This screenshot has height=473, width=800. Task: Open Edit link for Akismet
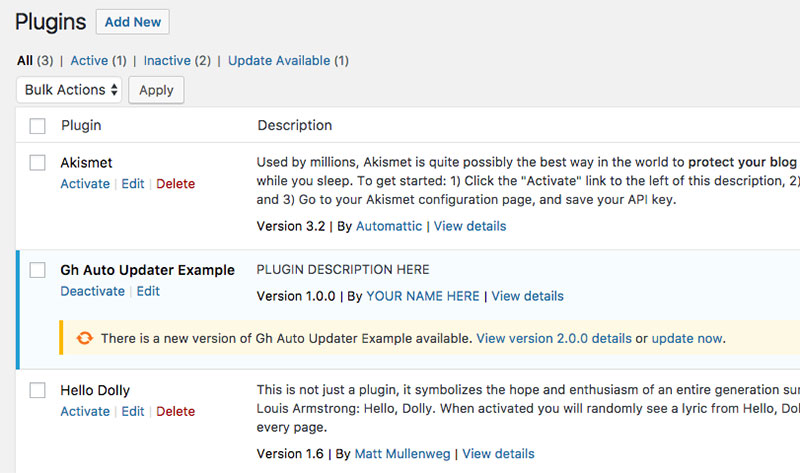[133, 184]
